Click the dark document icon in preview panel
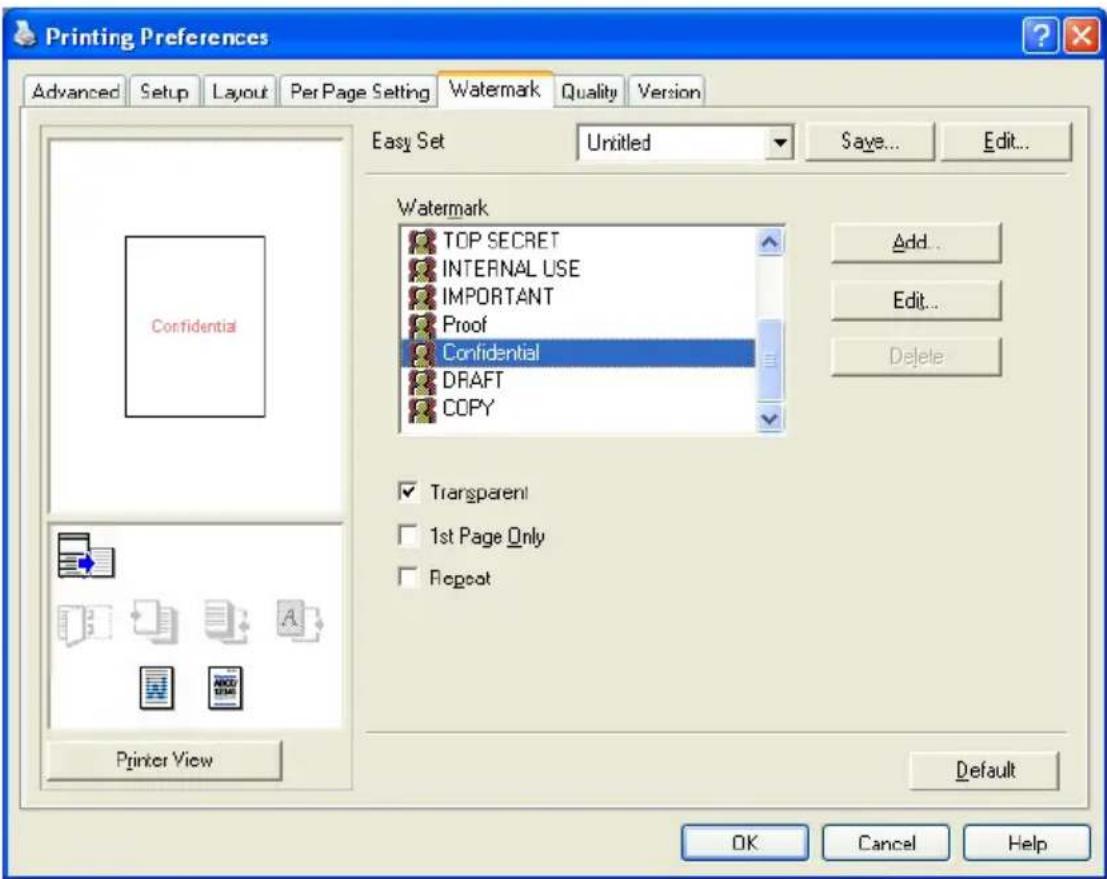Image resolution: width=1107 pixels, height=879 pixels. click(225, 687)
